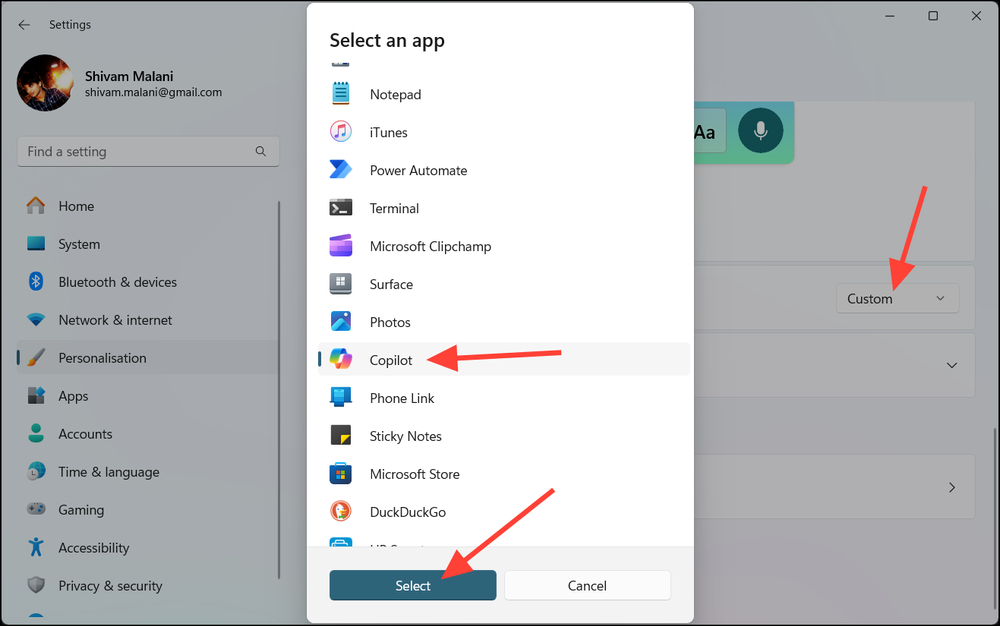Open the settings entry with the right arrow
Screen dimensions: 1000x626
[951, 487]
